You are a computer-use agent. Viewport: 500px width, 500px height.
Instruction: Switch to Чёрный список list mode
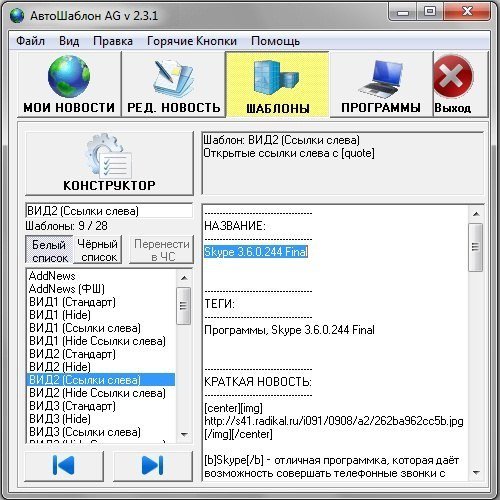click(x=98, y=250)
